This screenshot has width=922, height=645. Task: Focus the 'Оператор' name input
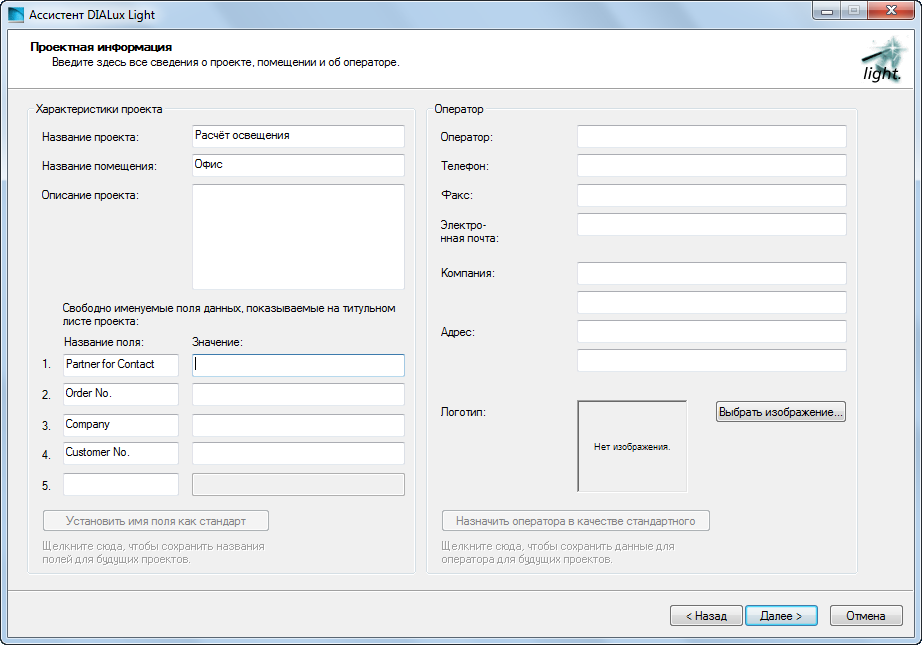711,137
